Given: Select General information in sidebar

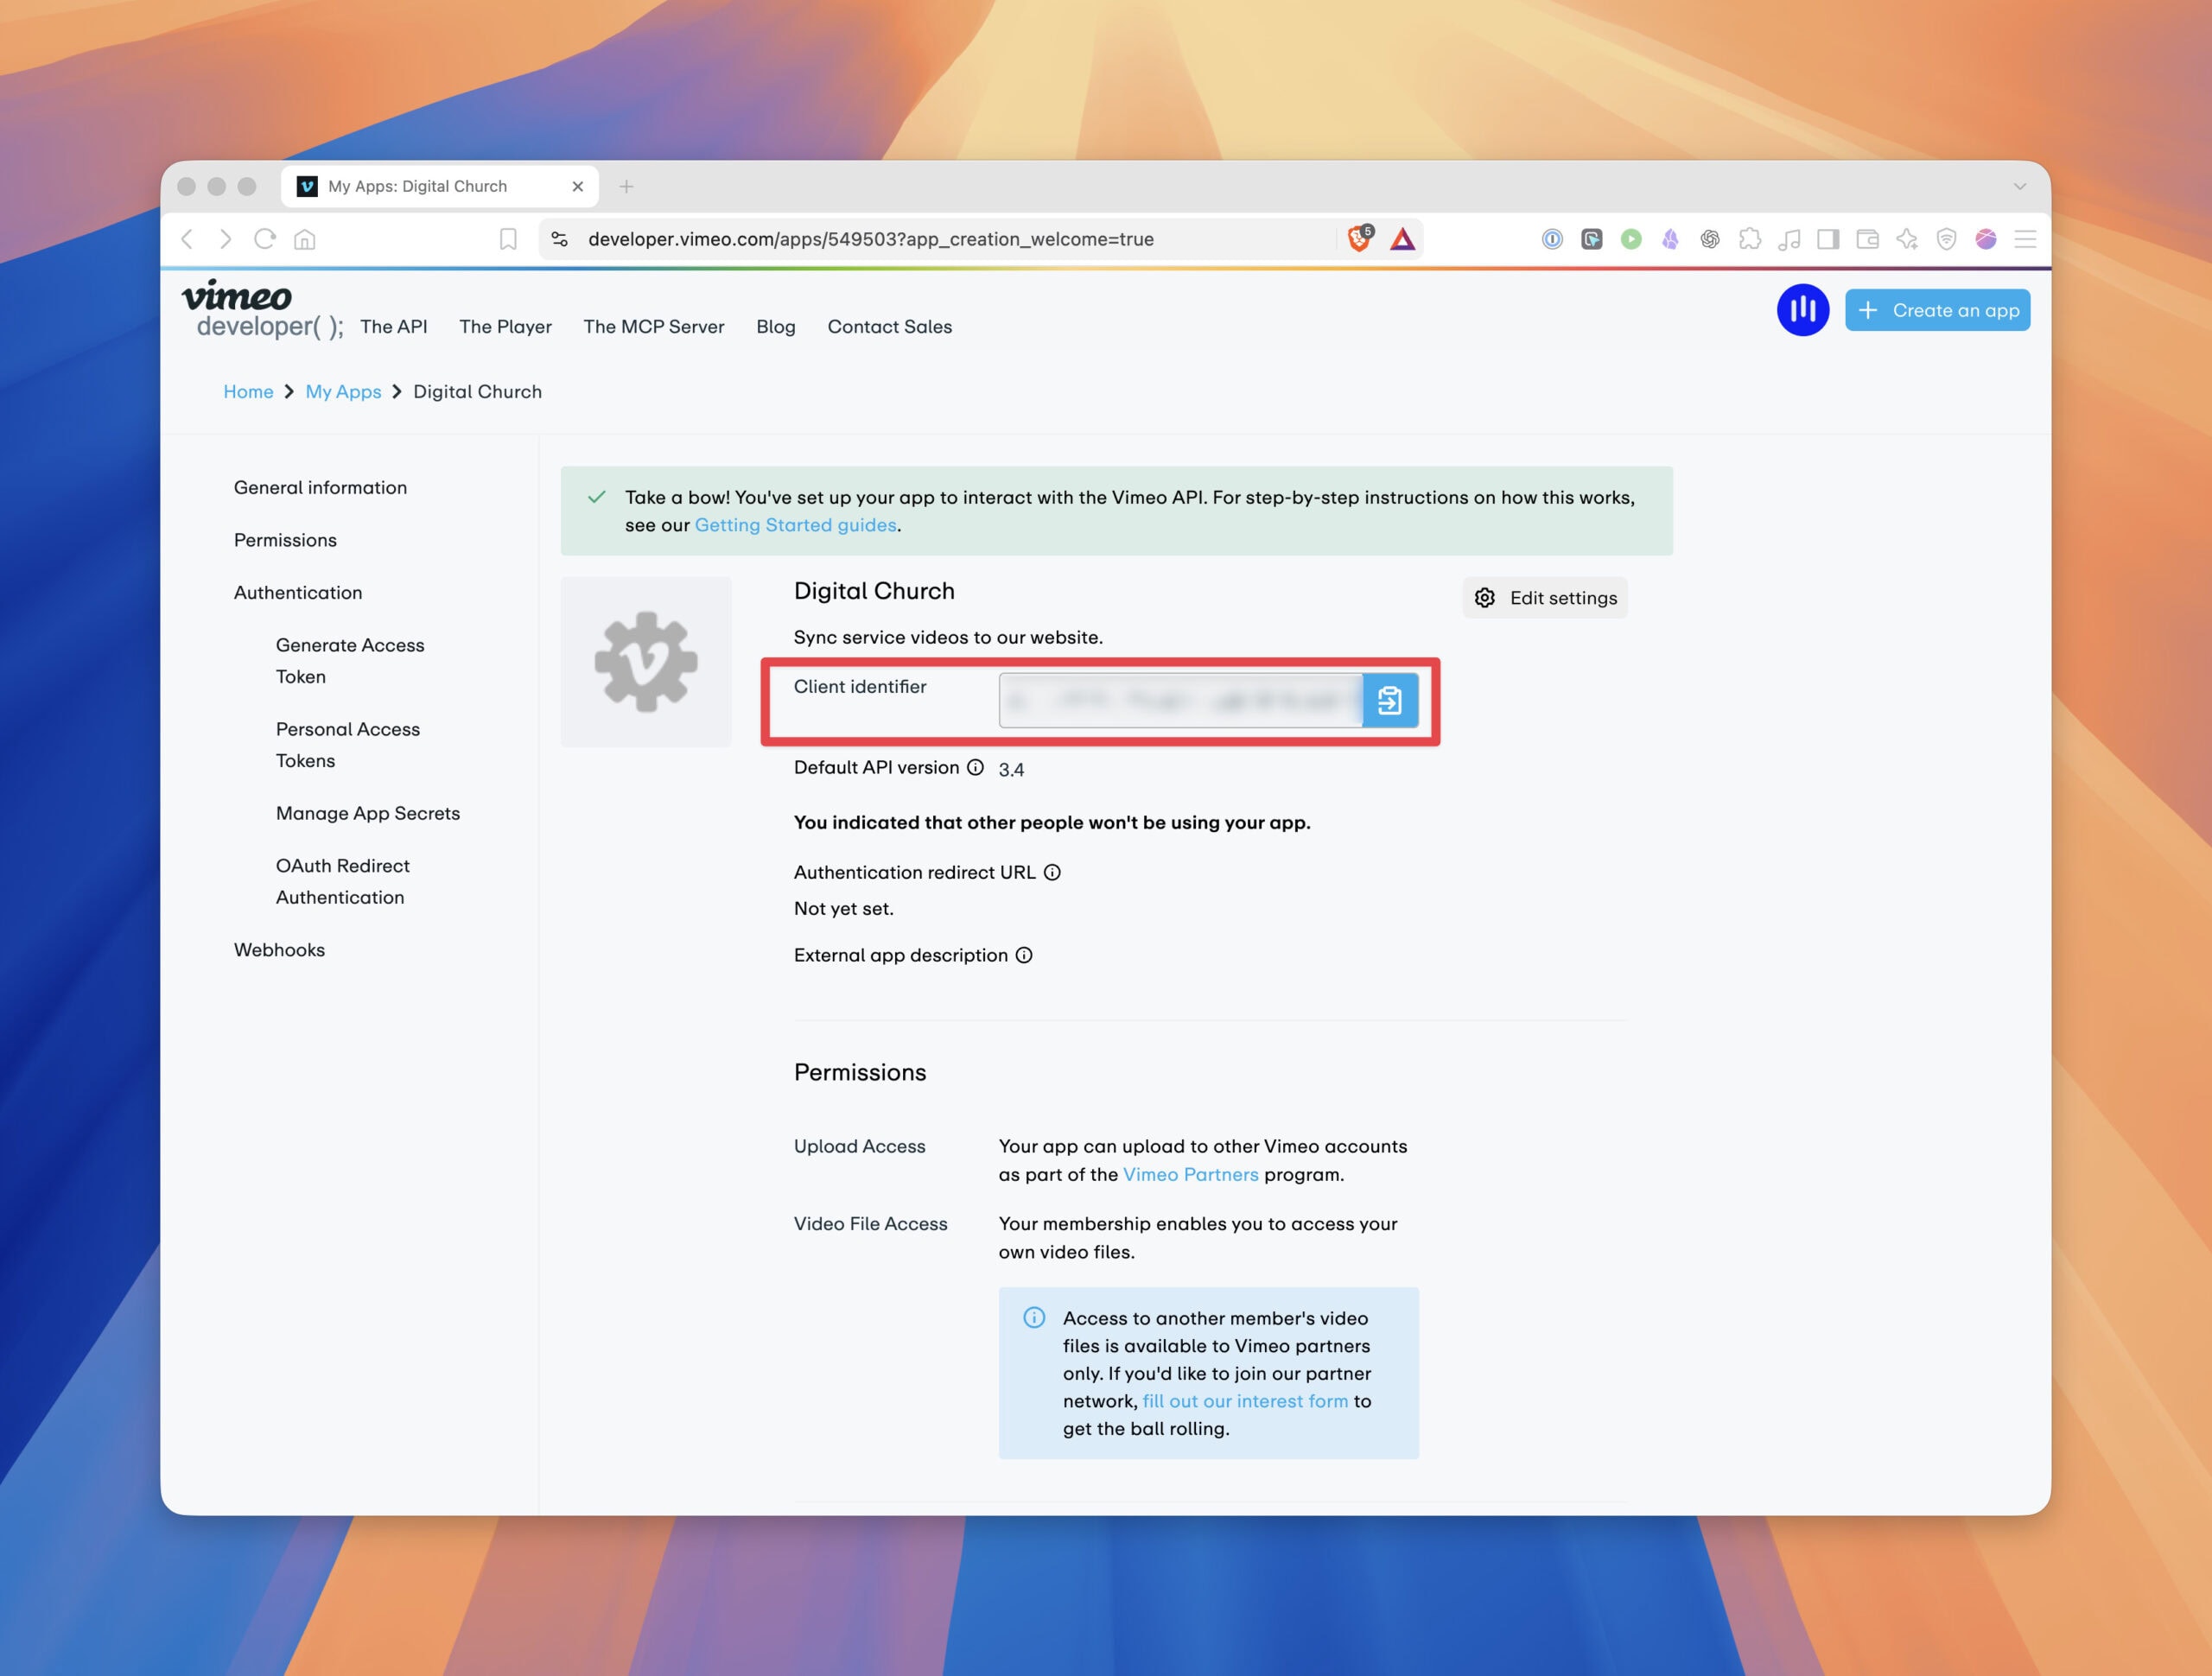Looking at the screenshot, I should (x=320, y=488).
